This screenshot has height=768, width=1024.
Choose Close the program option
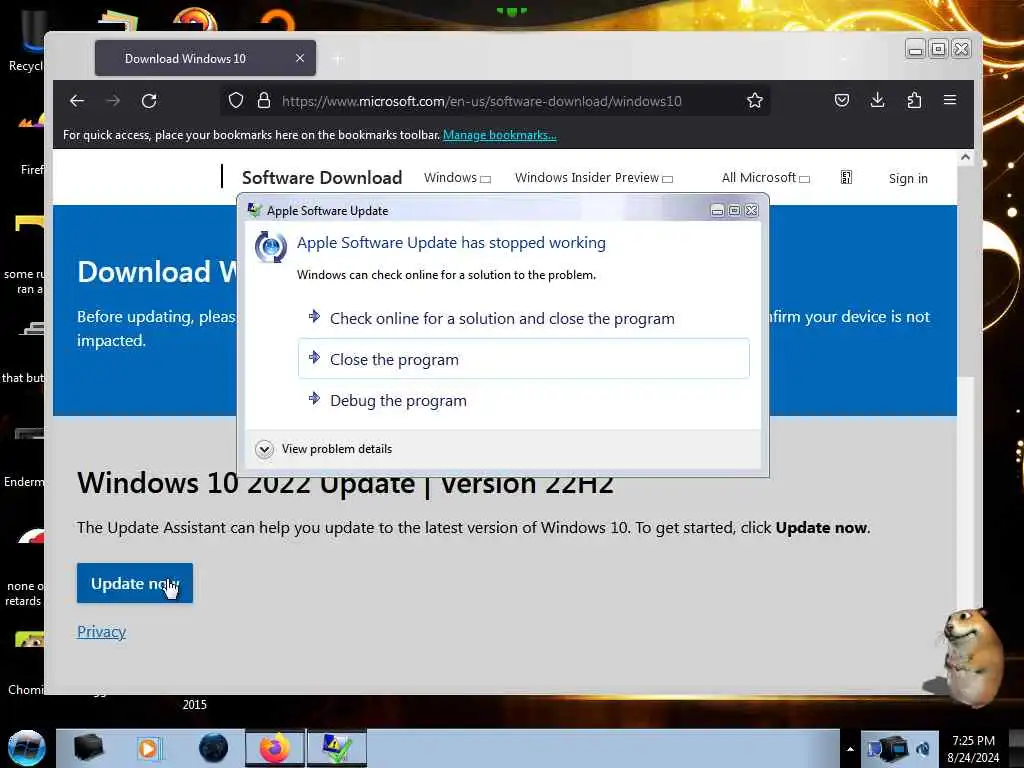click(524, 359)
